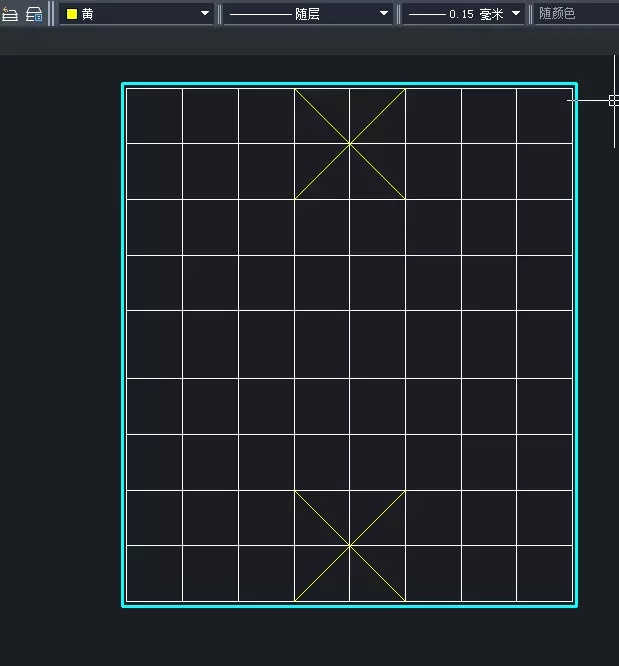Click toolbar grip handle left of color dropdown
Viewport: 619px width, 666px height.
(x=52, y=14)
